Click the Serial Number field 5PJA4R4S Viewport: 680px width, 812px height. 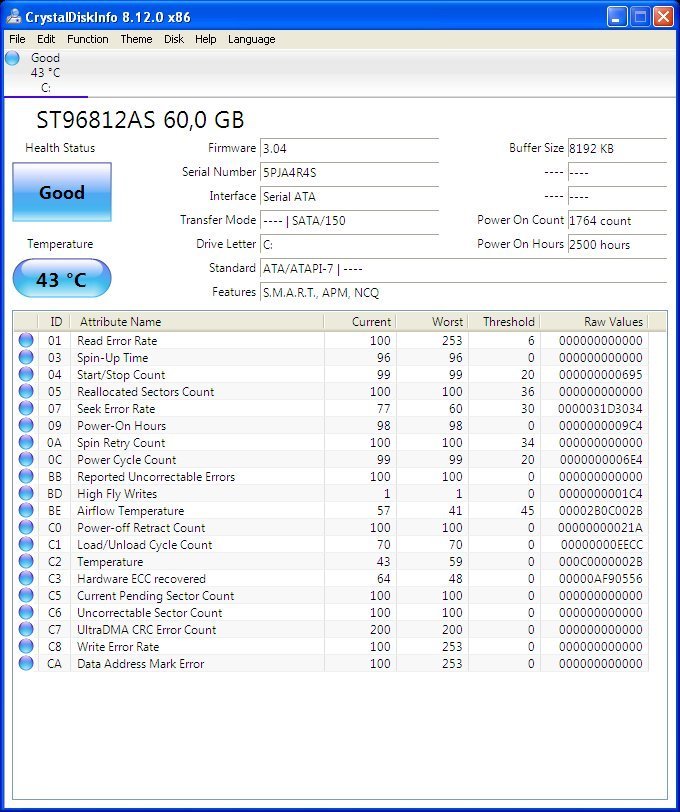click(x=349, y=172)
